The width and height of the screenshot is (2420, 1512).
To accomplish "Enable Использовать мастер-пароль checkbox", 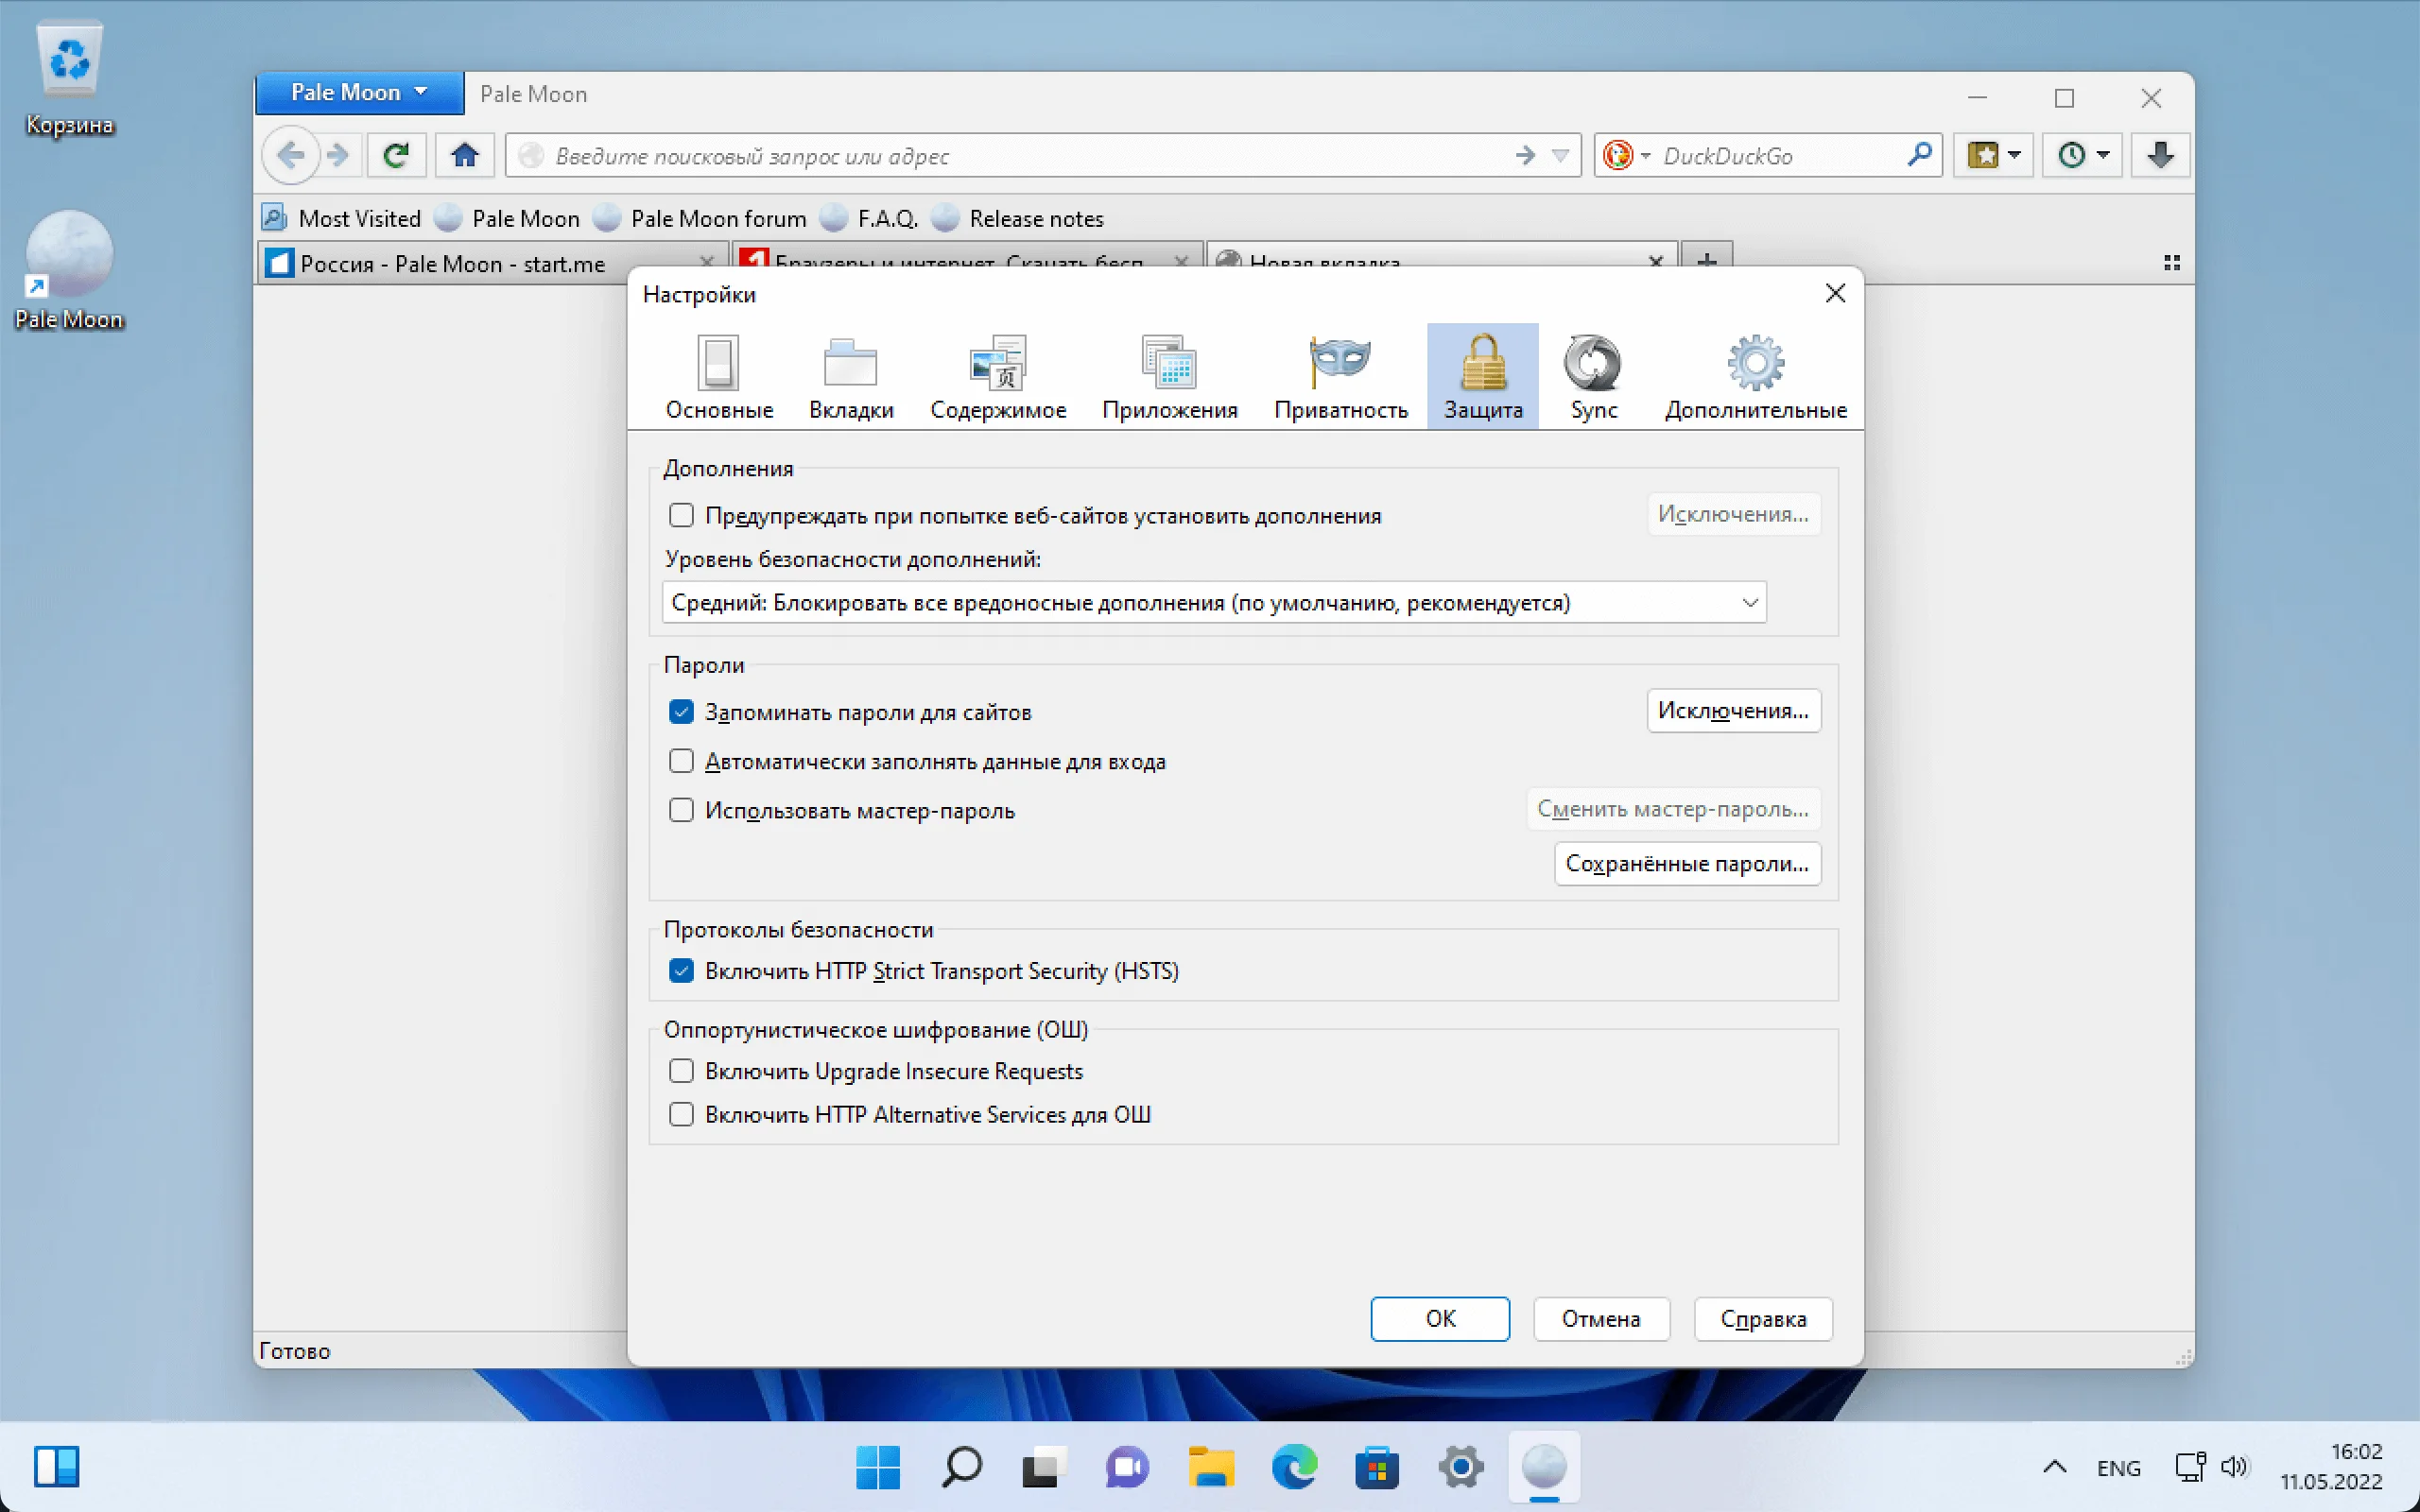I will (x=681, y=810).
